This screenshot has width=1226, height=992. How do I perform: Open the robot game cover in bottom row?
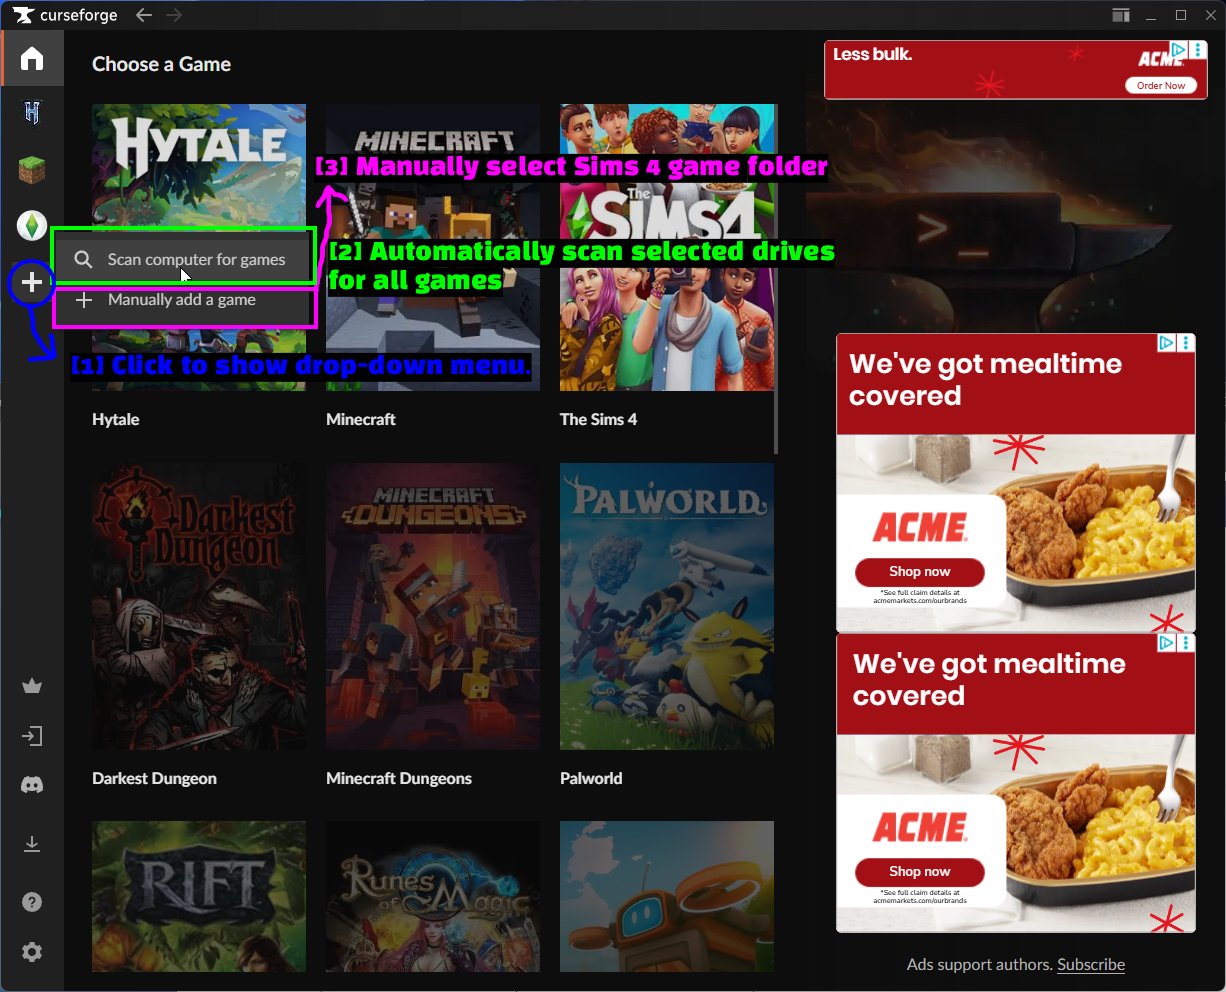pyautogui.click(x=667, y=896)
